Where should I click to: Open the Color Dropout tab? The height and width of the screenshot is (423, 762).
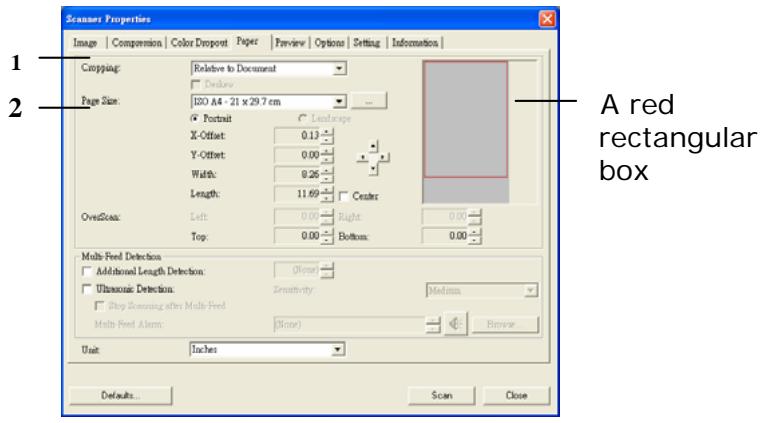pos(199,43)
